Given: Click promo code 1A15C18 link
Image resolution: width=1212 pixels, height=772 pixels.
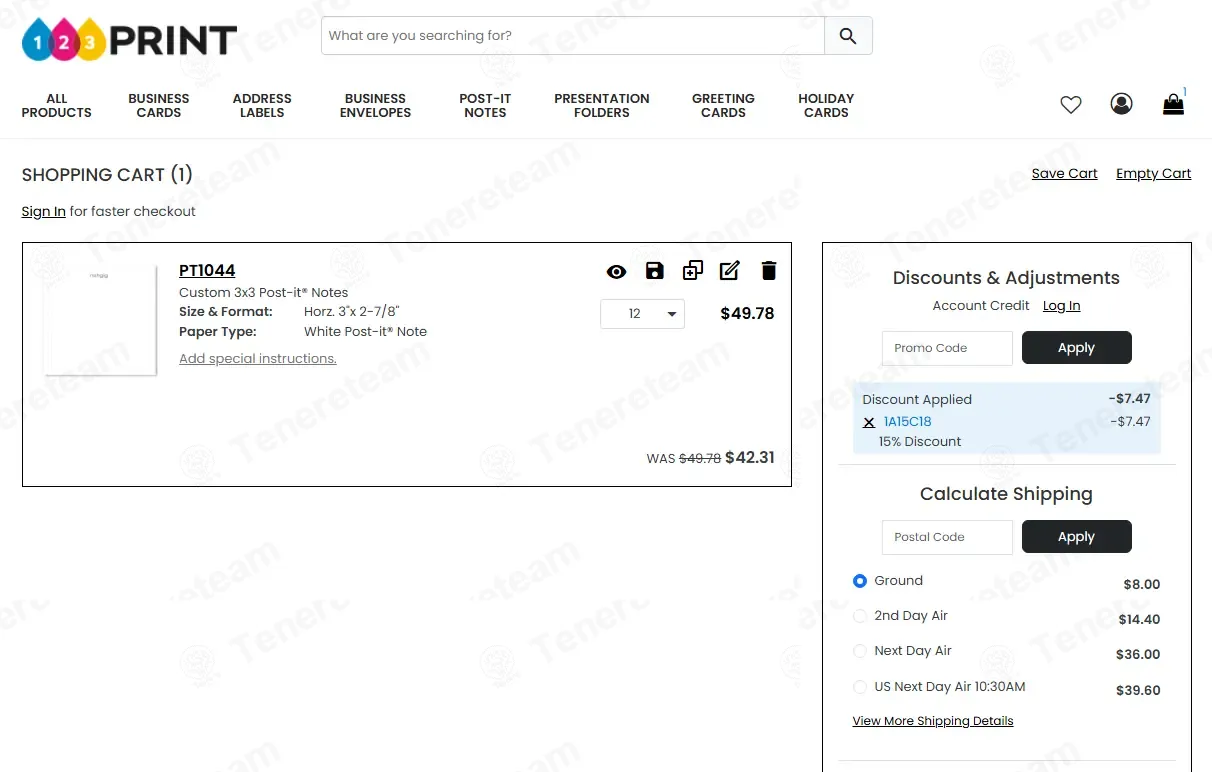Looking at the screenshot, I should pos(907,422).
